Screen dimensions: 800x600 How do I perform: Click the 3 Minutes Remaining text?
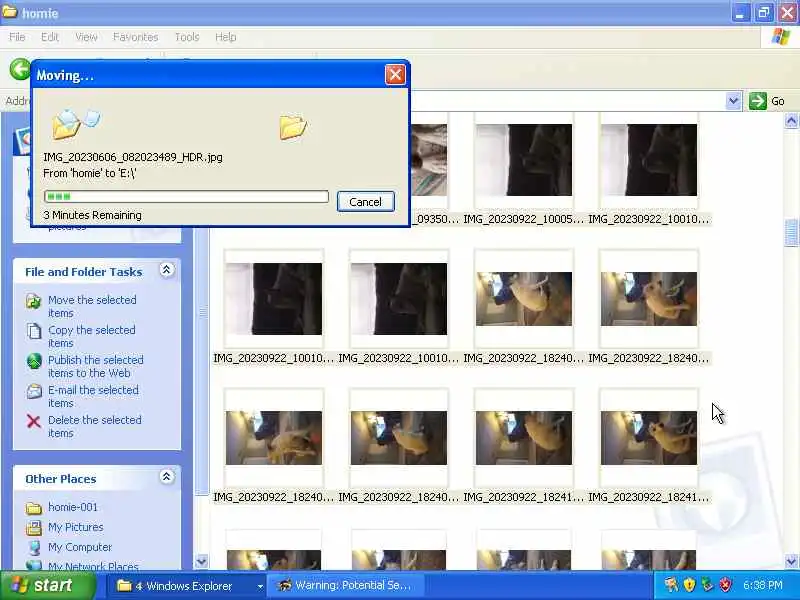click(92, 215)
